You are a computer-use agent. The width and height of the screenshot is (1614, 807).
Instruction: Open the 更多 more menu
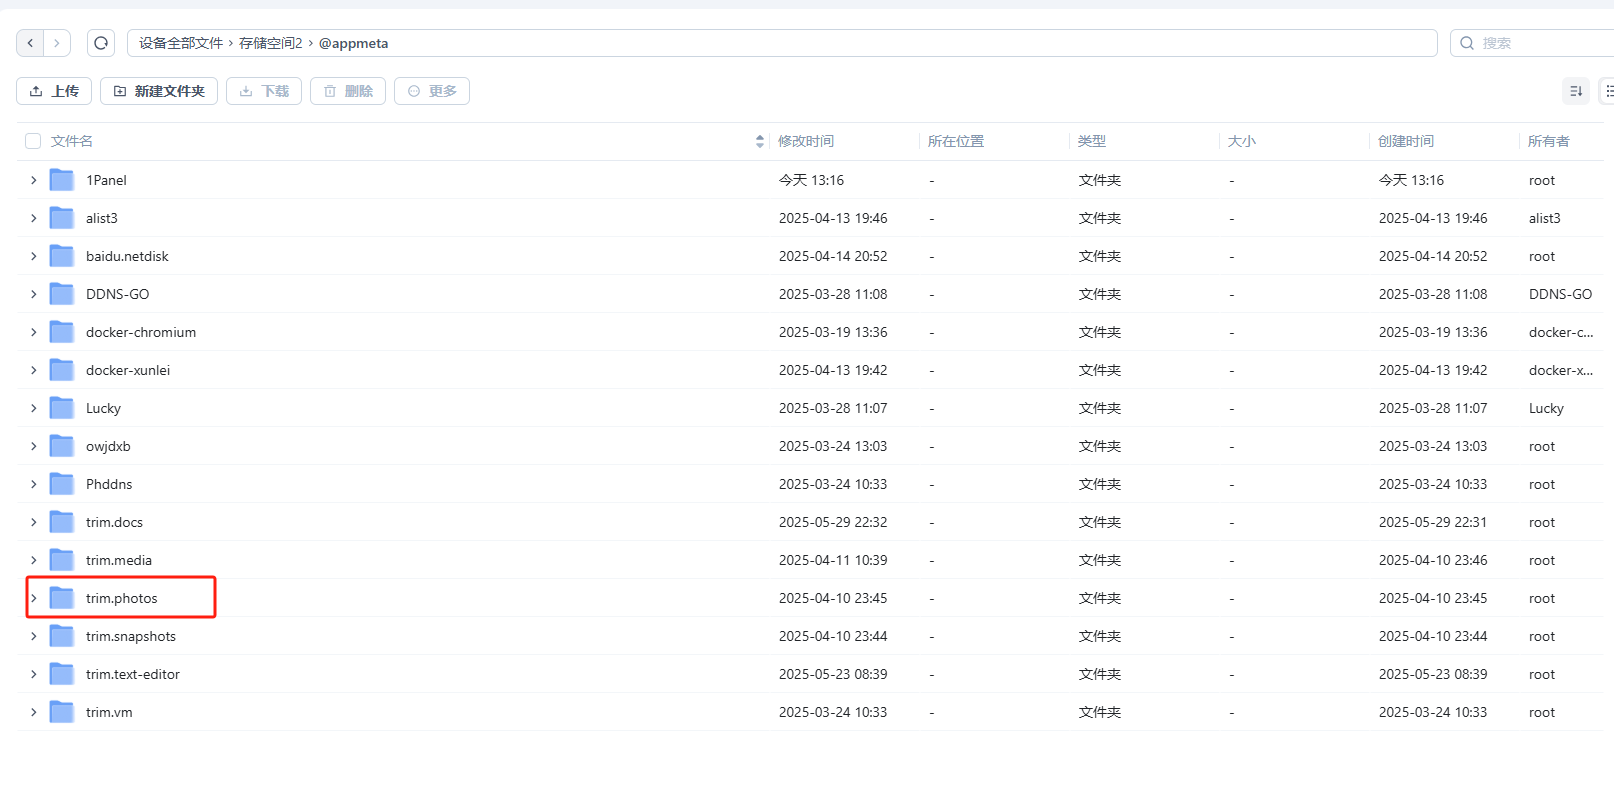coord(432,91)
